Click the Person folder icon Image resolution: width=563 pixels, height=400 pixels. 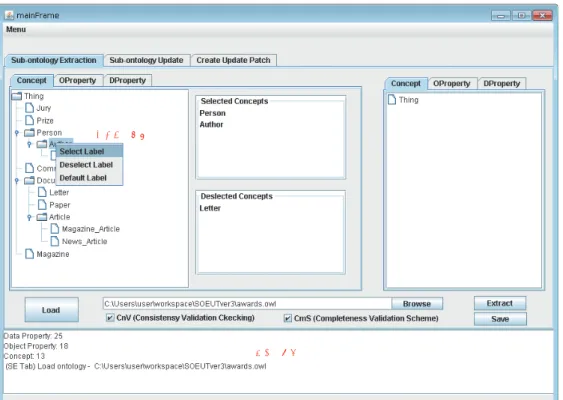29,132
